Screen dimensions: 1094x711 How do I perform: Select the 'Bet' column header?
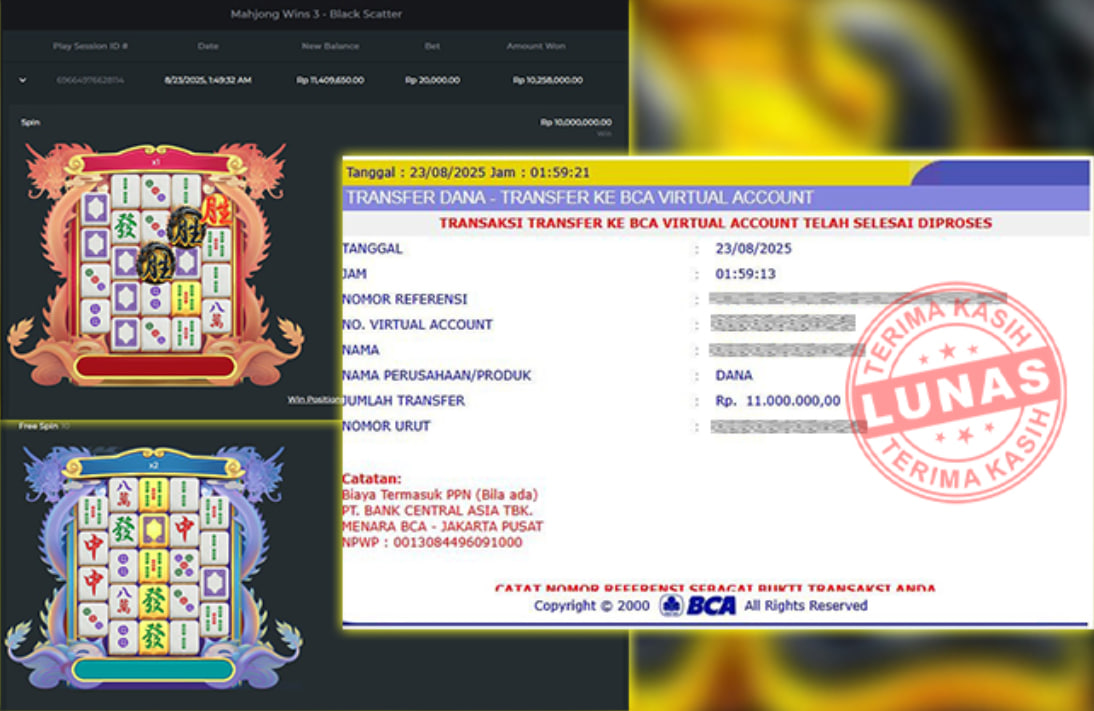click(433, 46)
